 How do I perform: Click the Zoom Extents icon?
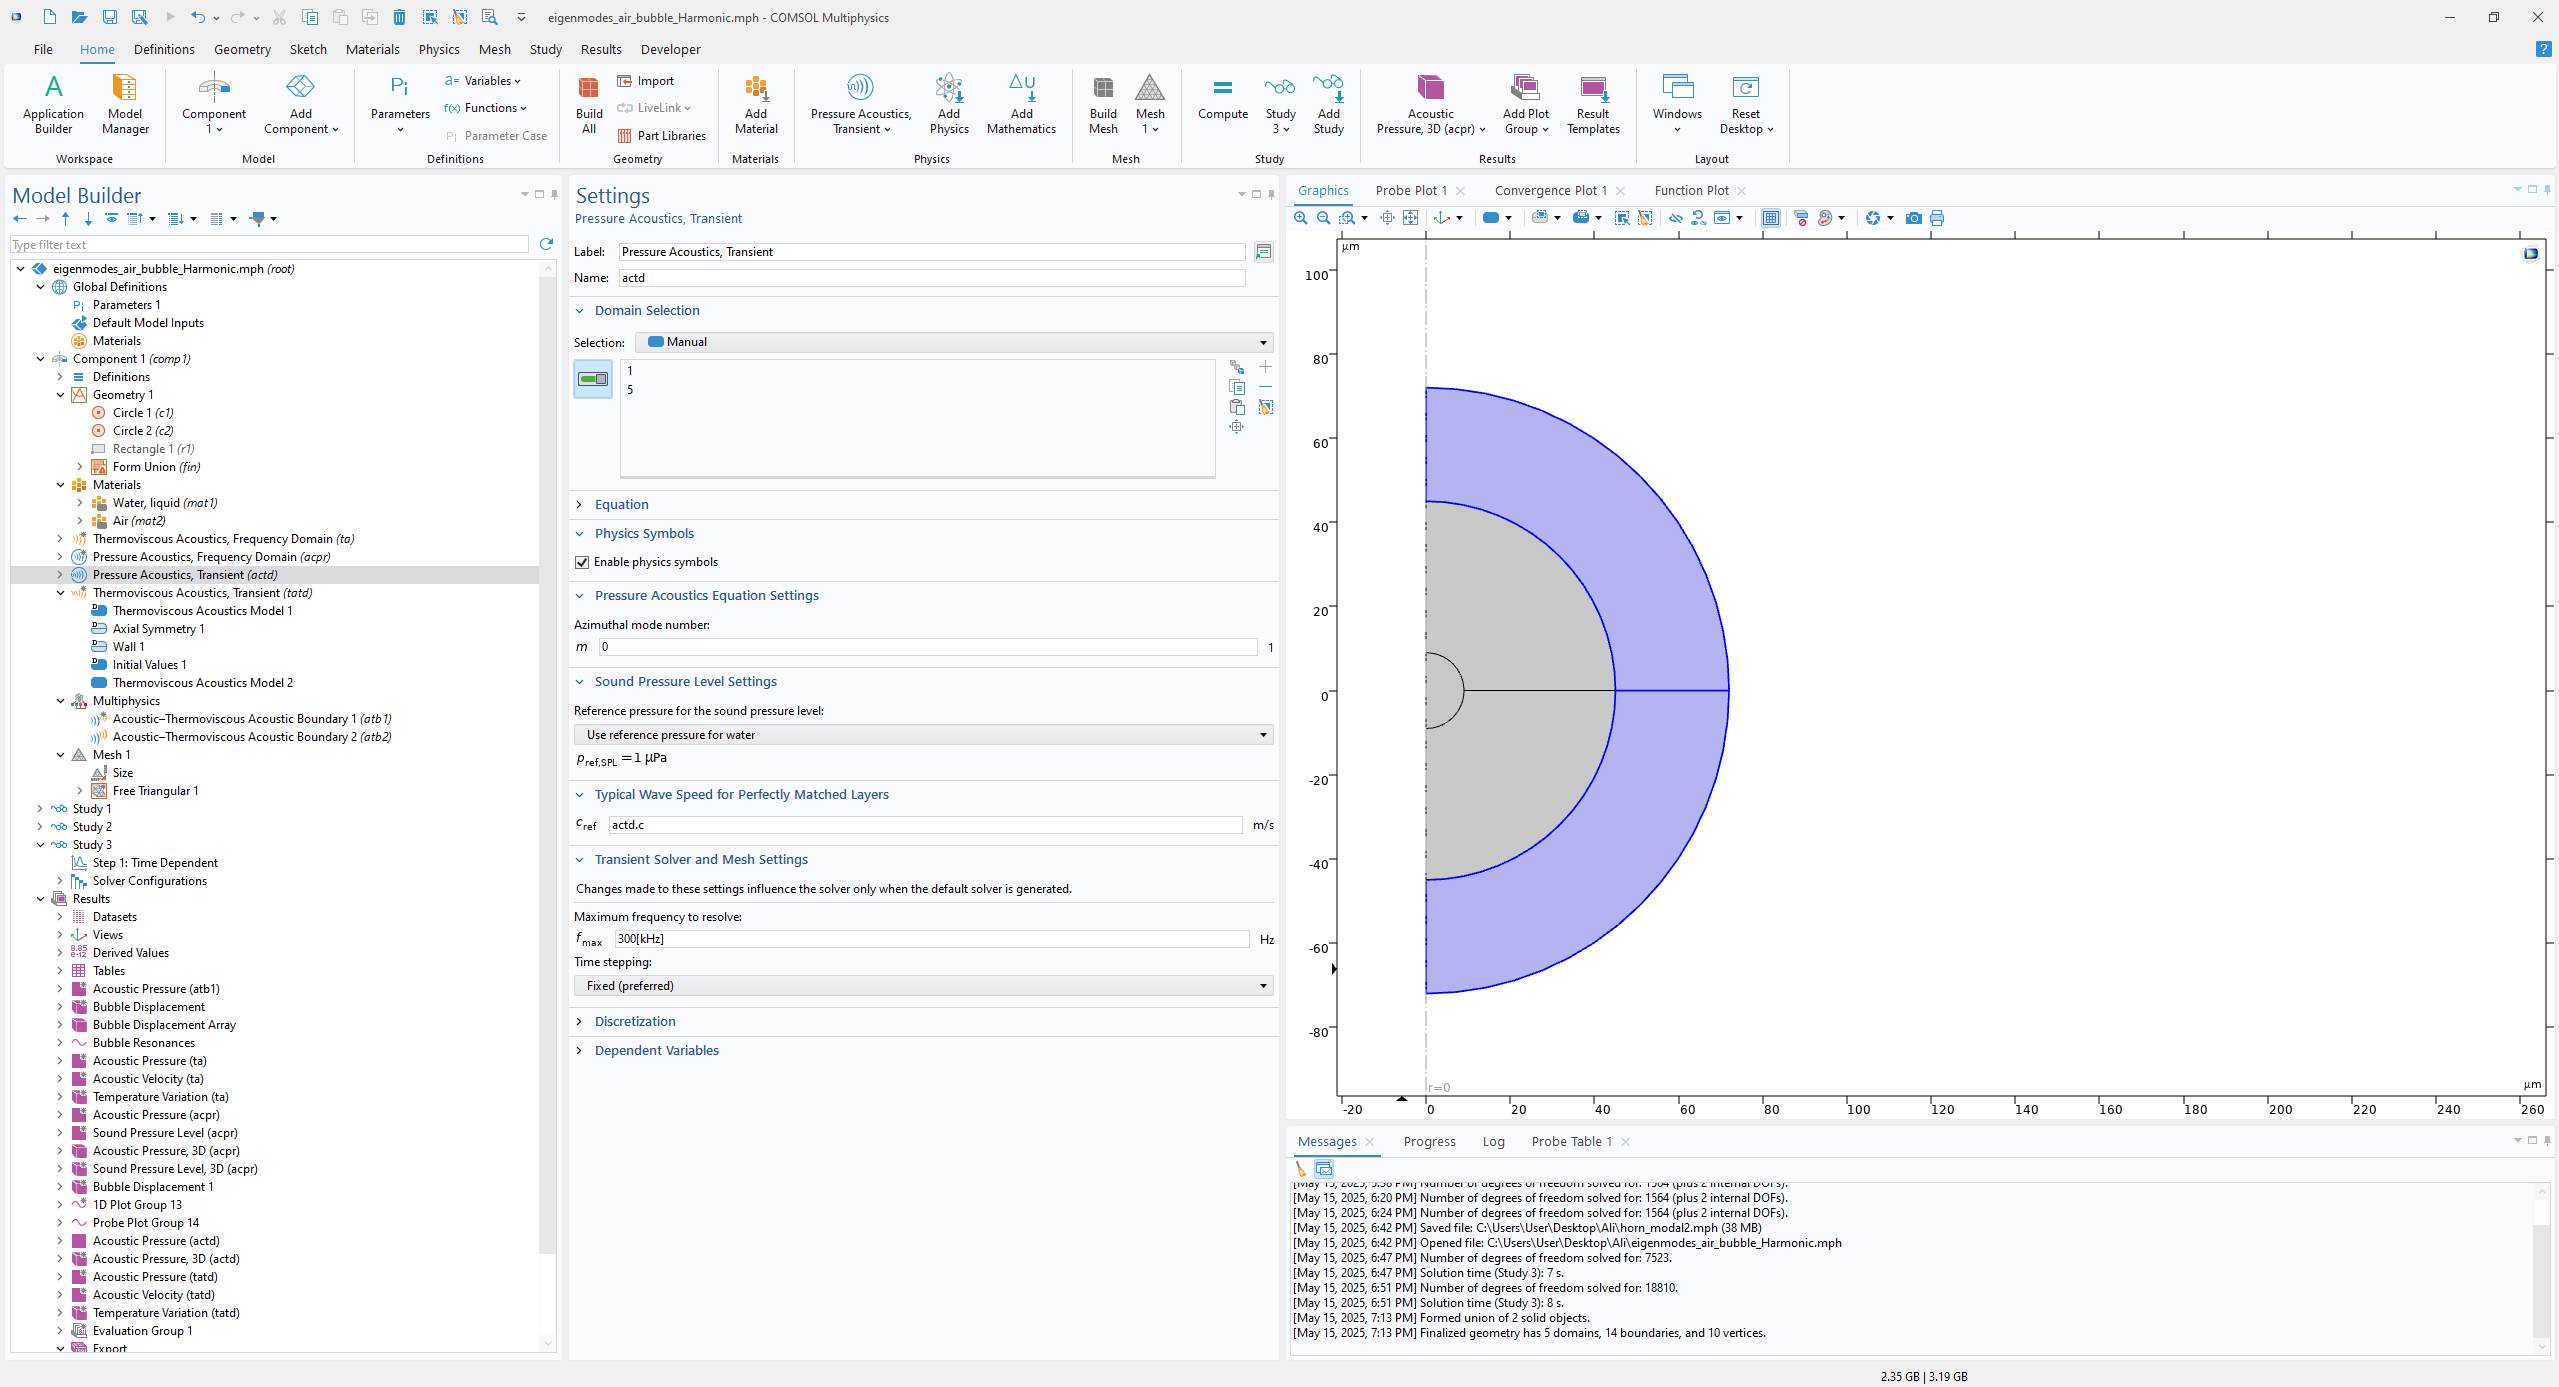click(1410, 218)
